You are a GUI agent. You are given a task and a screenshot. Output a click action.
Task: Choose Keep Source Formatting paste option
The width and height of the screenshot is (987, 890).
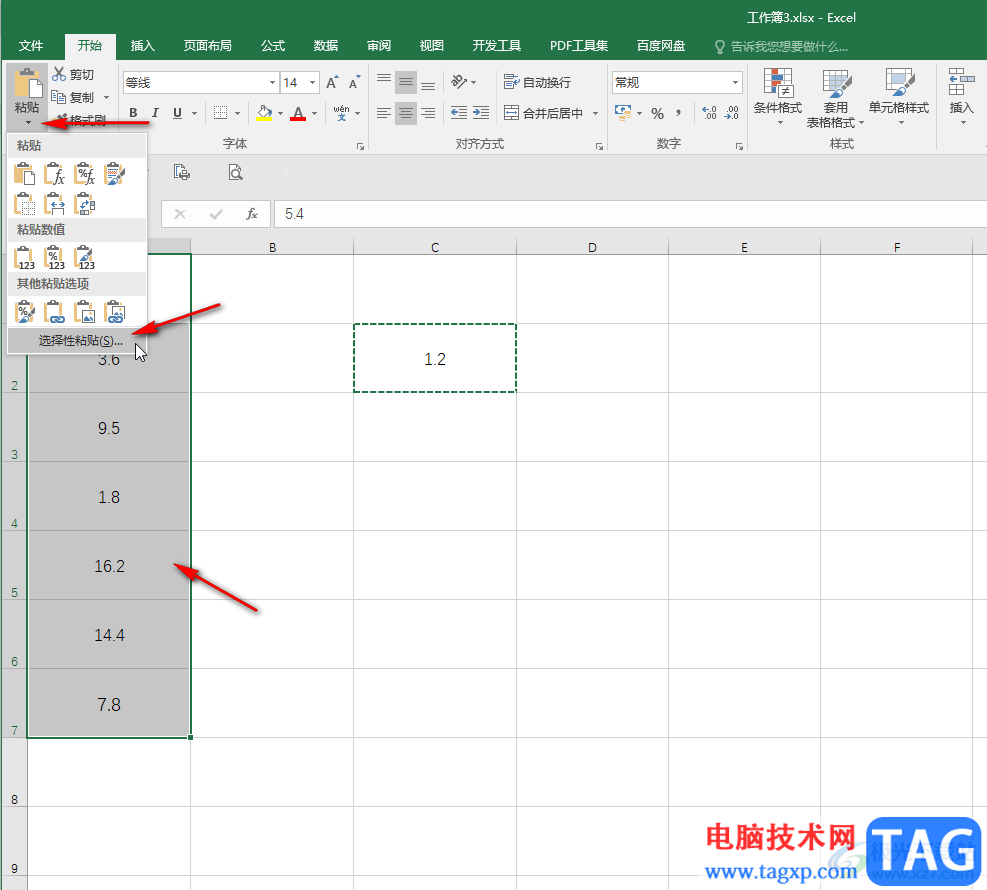(x=115, y=174)
